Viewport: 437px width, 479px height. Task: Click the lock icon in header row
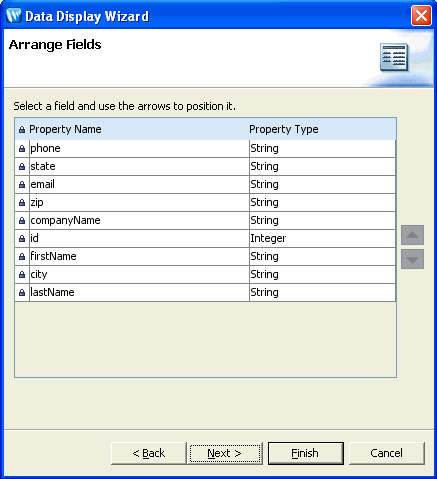(x=22, y=129)
